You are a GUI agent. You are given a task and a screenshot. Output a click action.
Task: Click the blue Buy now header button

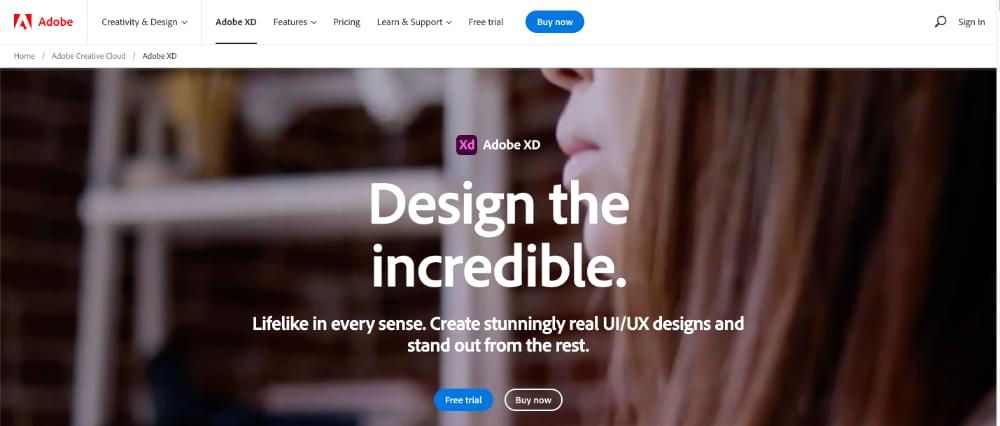coord(555,22)
